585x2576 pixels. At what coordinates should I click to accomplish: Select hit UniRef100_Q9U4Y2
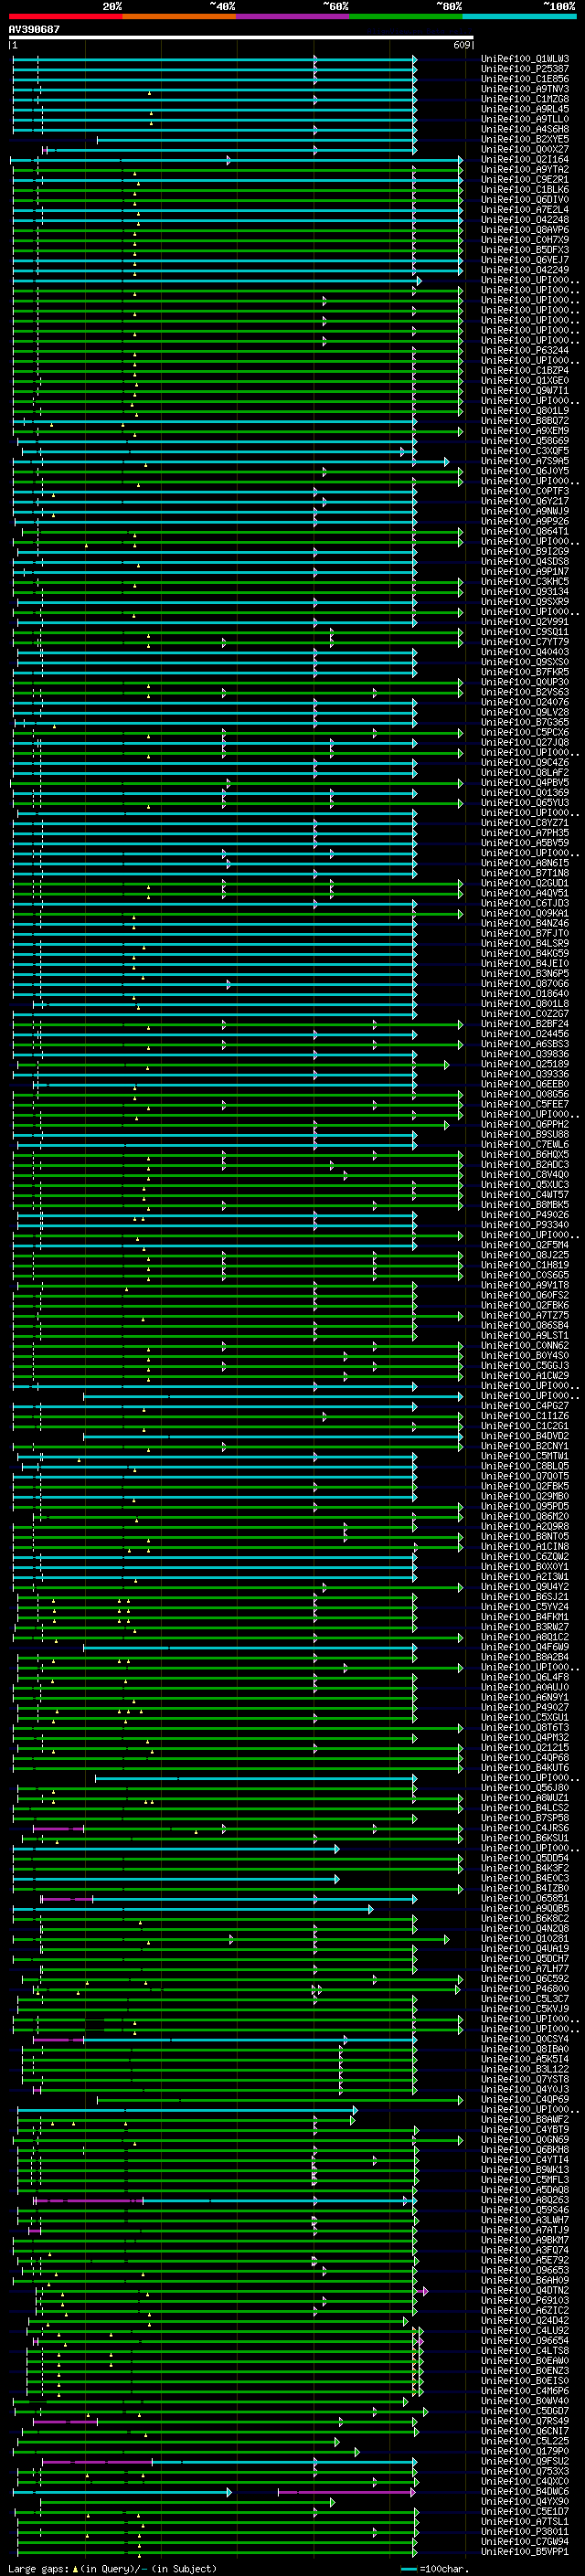pos(524,1586)
